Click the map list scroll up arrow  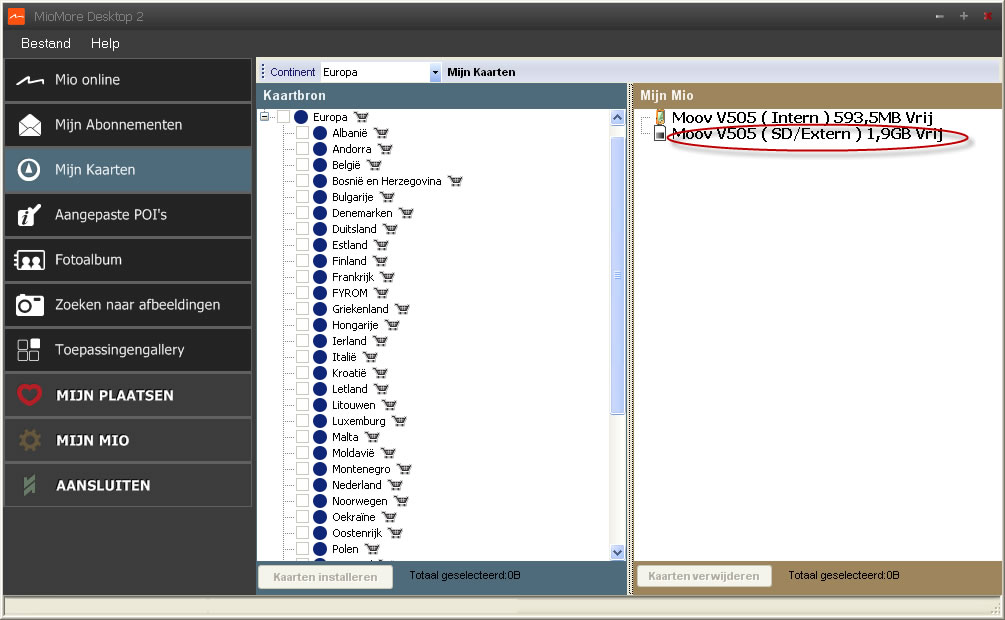click(x=617, y=117)
